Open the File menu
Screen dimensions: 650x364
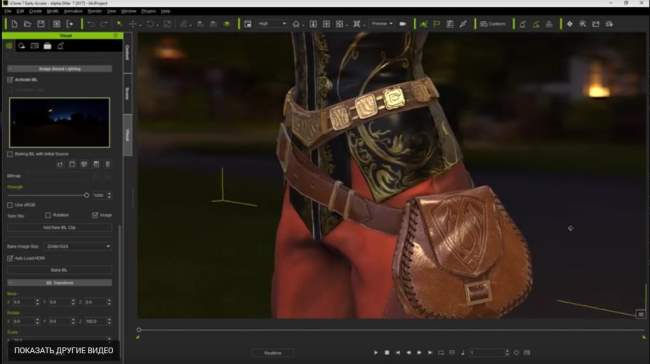pos(8,11)
